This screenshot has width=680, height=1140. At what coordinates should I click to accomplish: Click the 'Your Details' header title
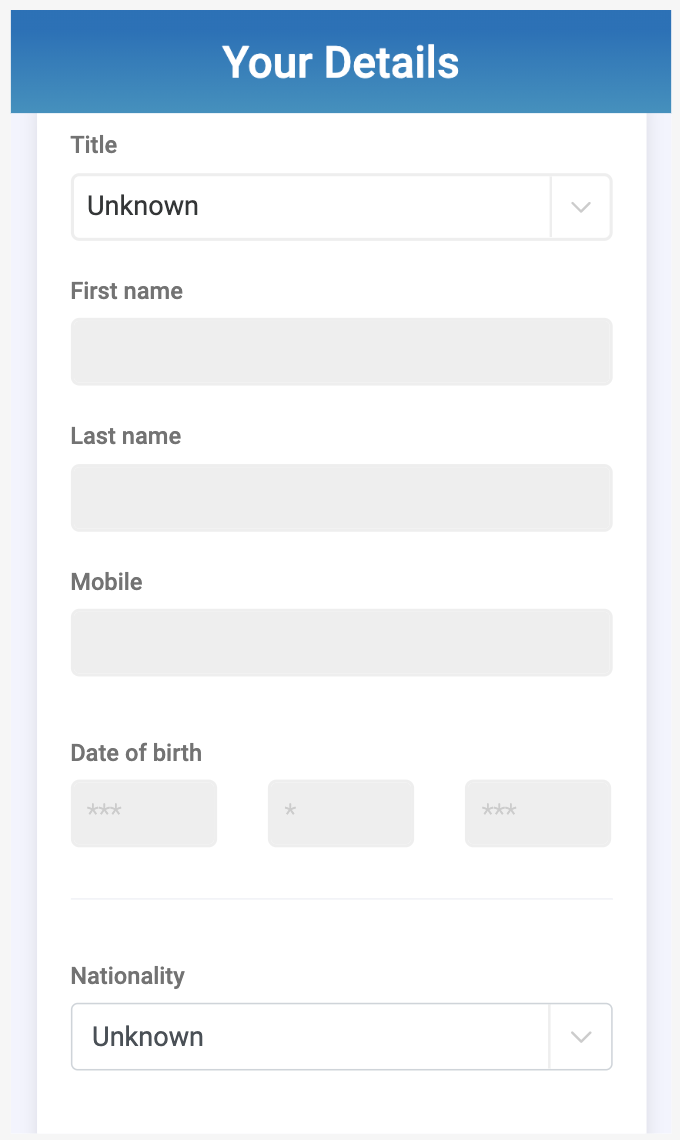tap(341, 62)
